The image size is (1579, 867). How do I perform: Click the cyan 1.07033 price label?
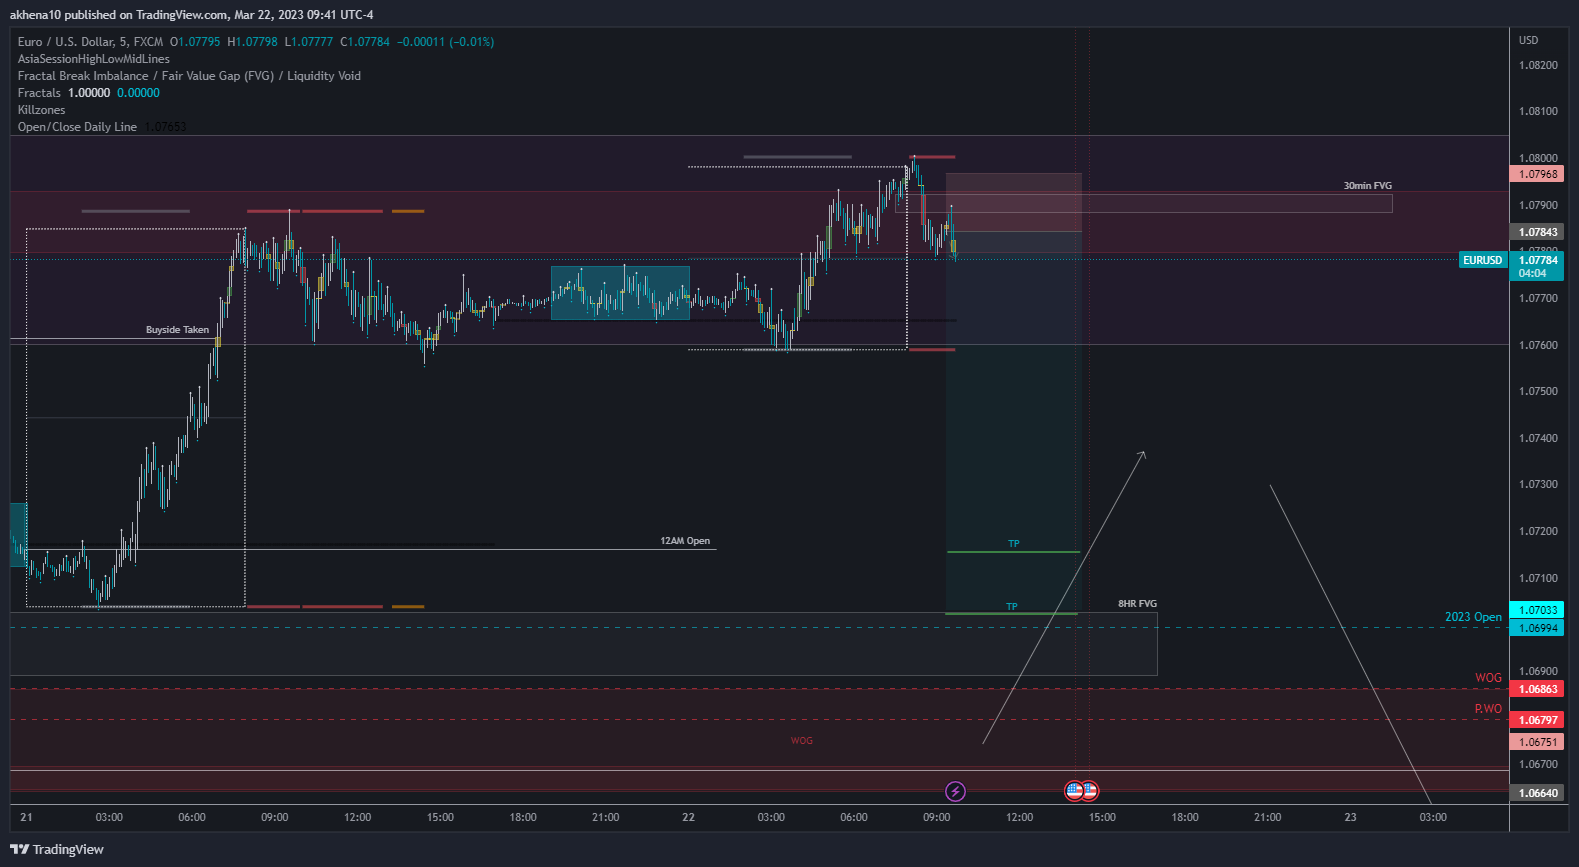click(x=1538, y=610)
